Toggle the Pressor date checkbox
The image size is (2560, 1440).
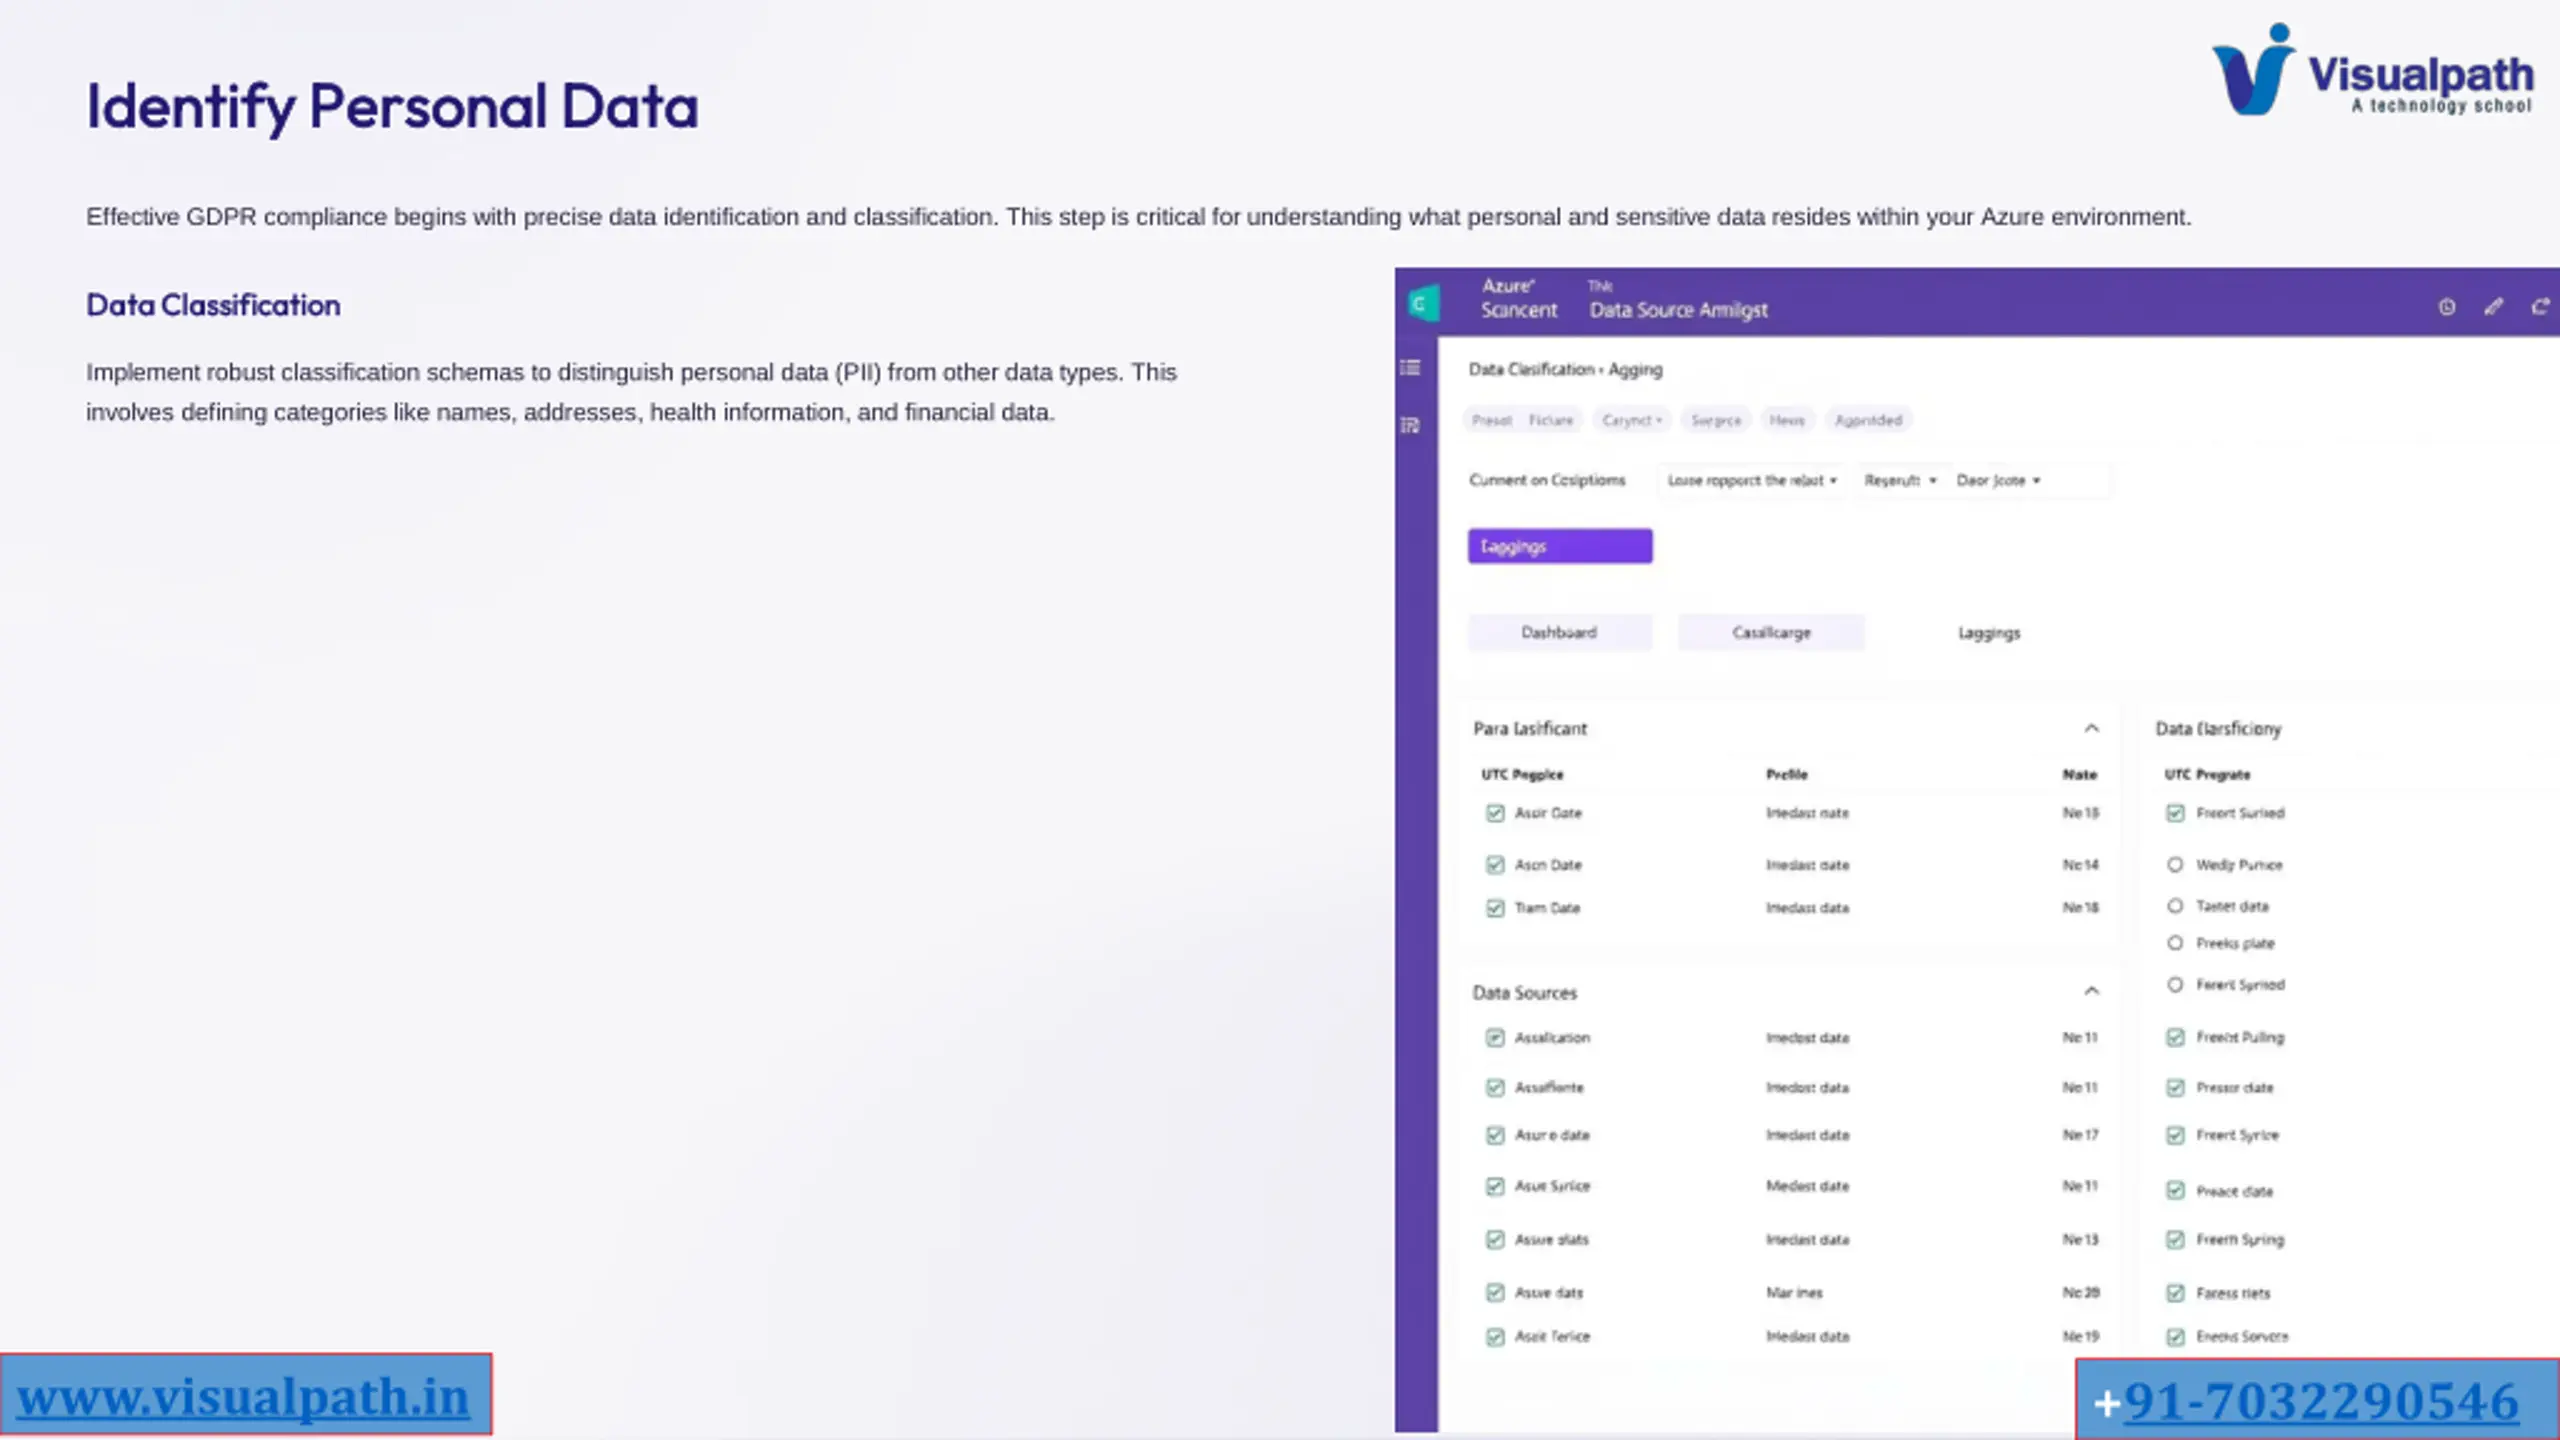[2175, 1088]
